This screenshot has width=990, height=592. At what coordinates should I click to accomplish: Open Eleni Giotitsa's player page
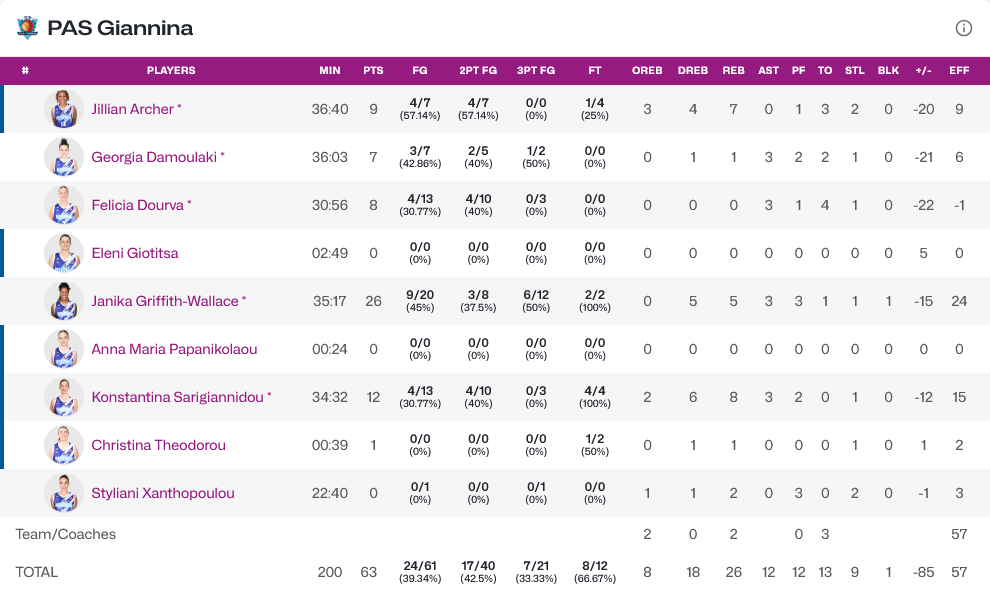tap(135, 253)
